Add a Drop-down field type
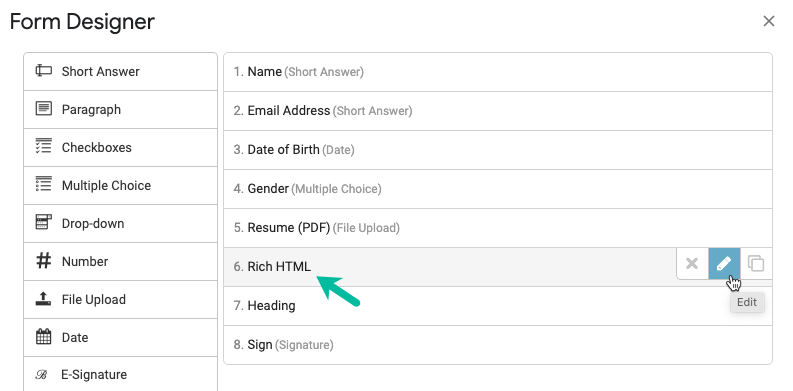793x391 pixels. [x=120, y=223]
